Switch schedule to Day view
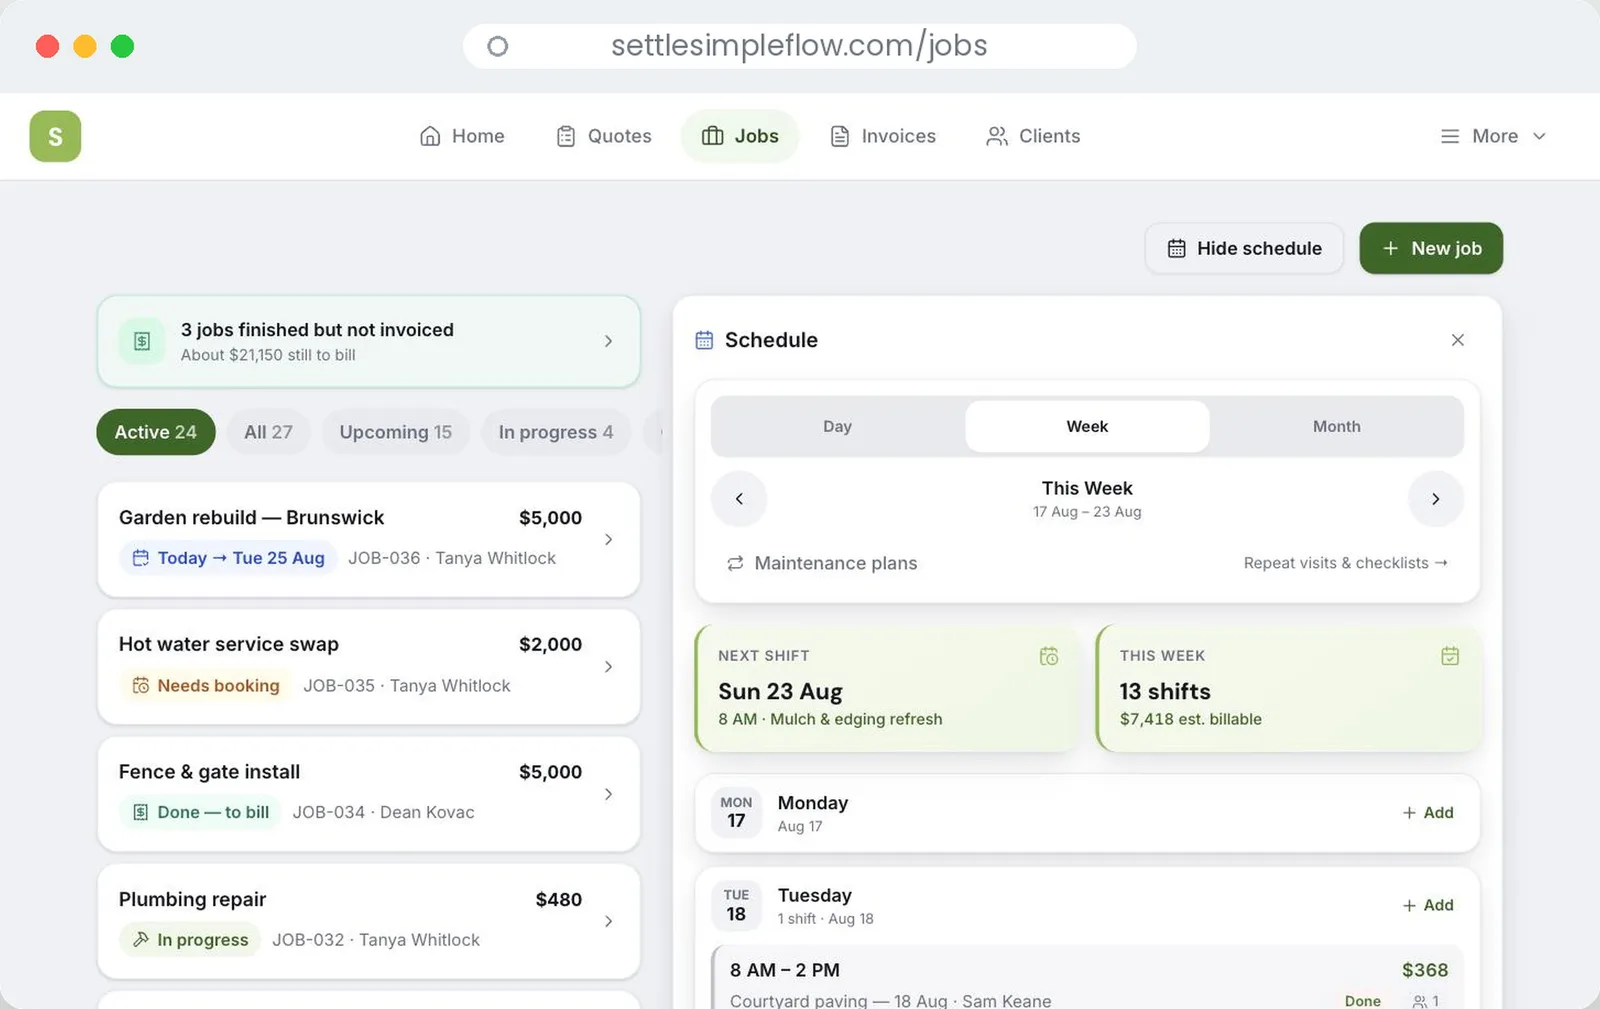The height and width of the screenshot is (1009, 1600). 838,426
